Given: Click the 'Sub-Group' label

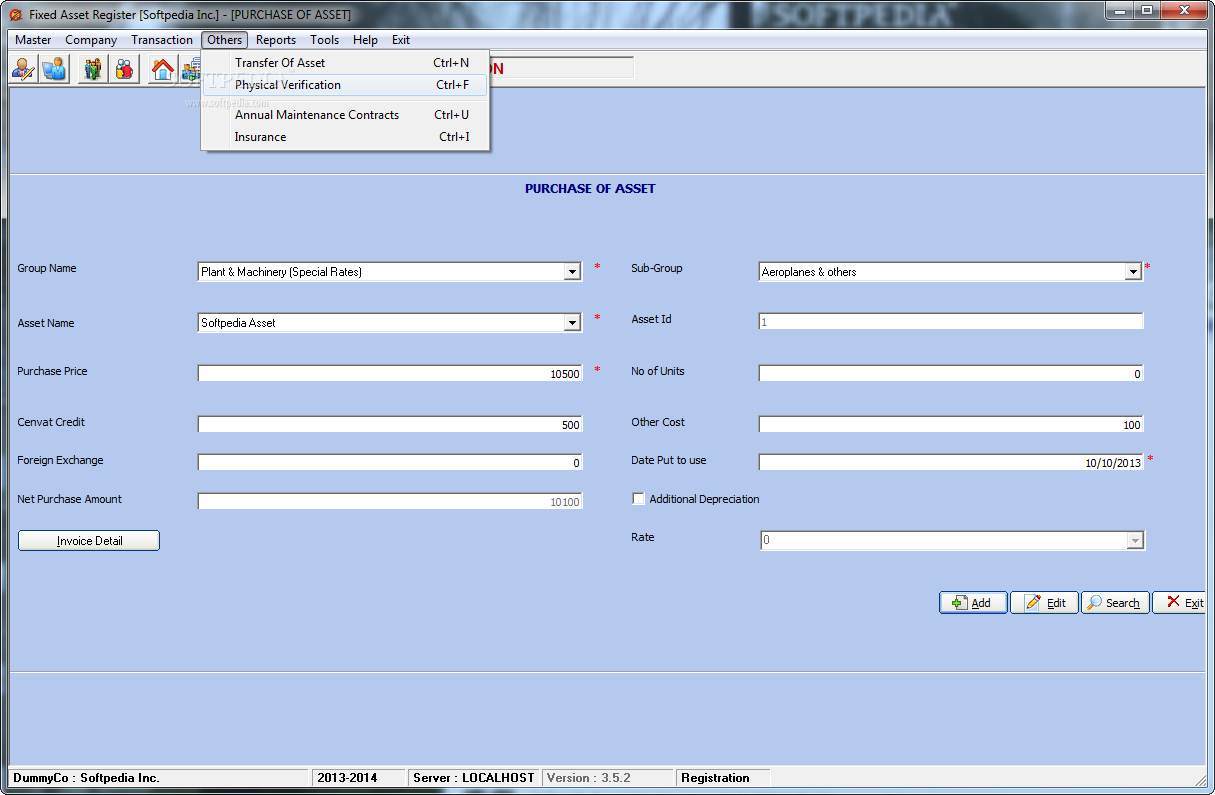Looking at the screenshot, I should pos(657,268).
